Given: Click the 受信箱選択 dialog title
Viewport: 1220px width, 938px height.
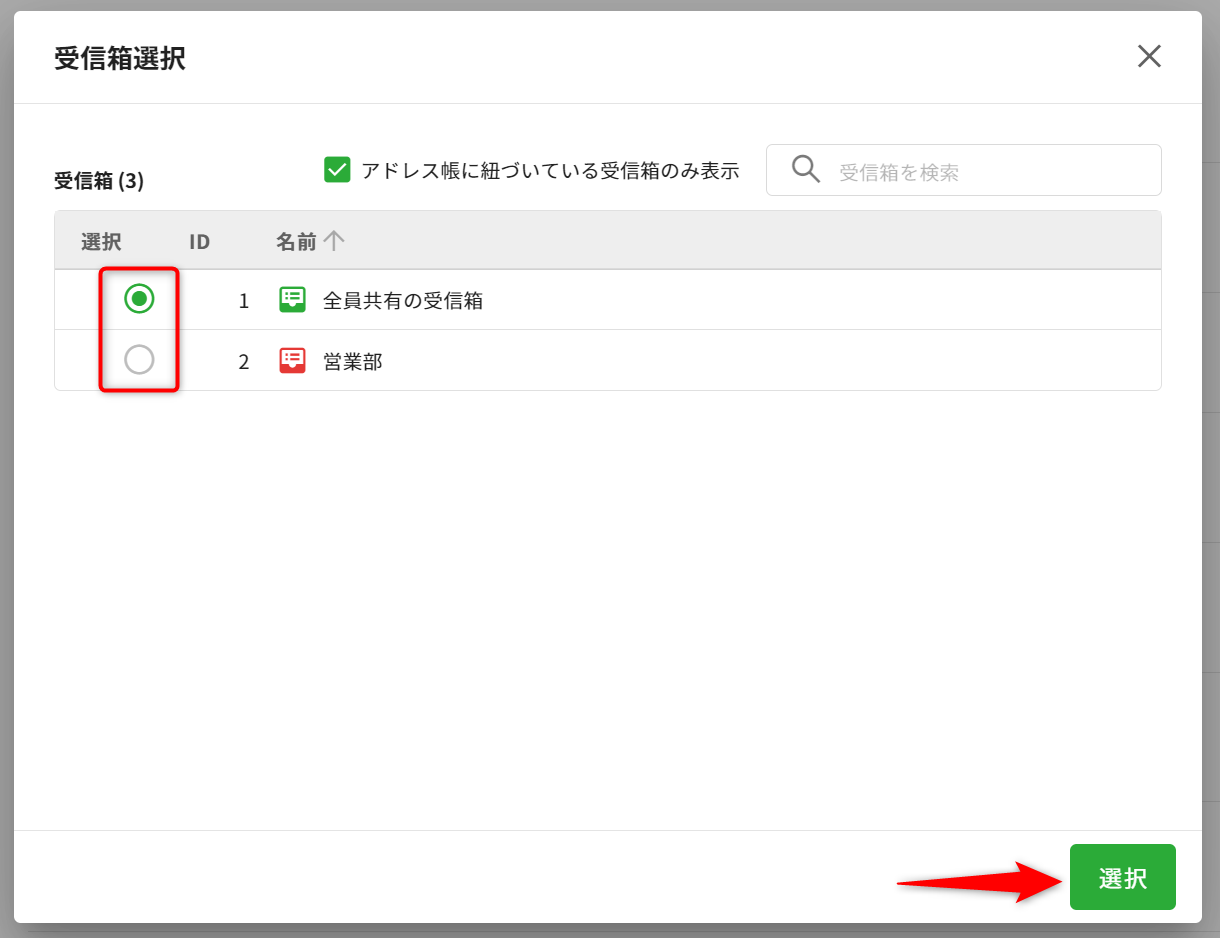Looking at the screenshot, I should 120,58.
